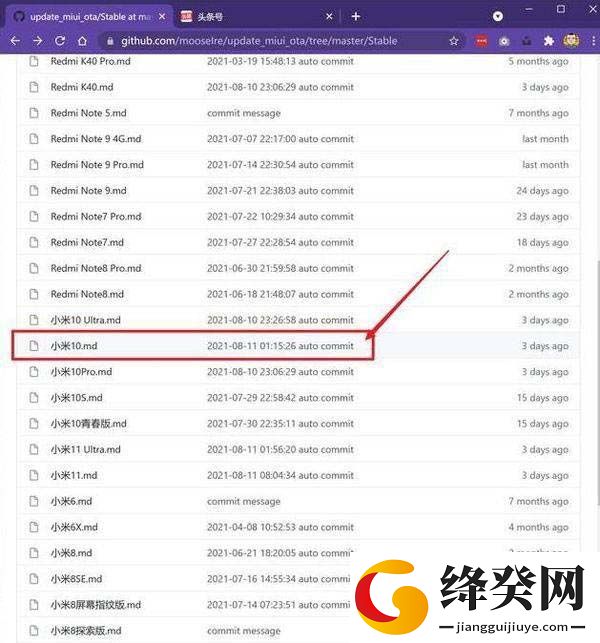The width and height of the screenshot is (600, 643).
Task: Click commit 2021-03-19 15:48:13 auto commit
Action: pyautogui.click(x=280, y=62)
